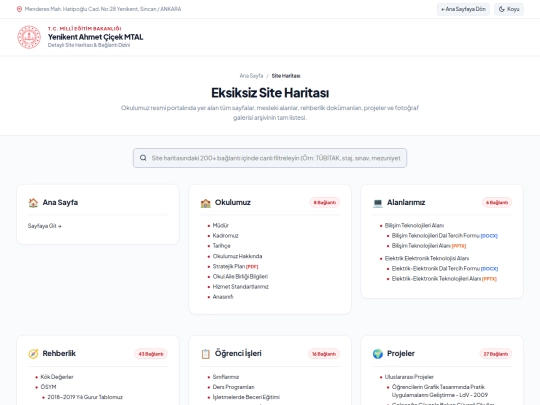Go back with Ana Sayfaya Dön button
The width and height of the screenshot is (540, 405).
tap(463, 9)
